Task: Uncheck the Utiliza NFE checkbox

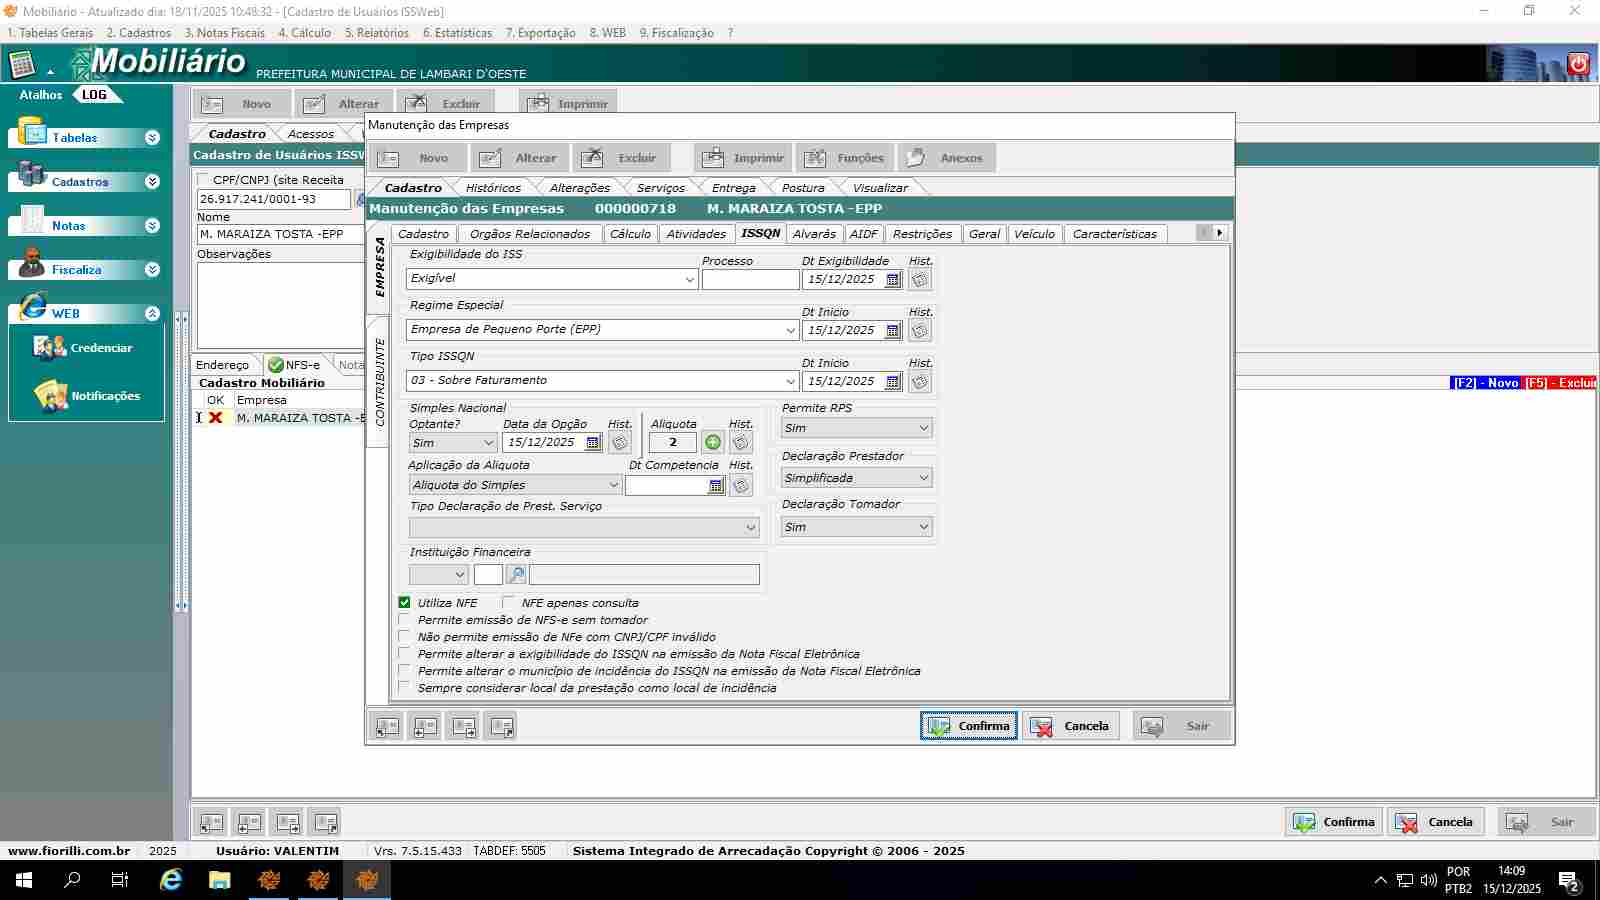Action: coord(405,603)
